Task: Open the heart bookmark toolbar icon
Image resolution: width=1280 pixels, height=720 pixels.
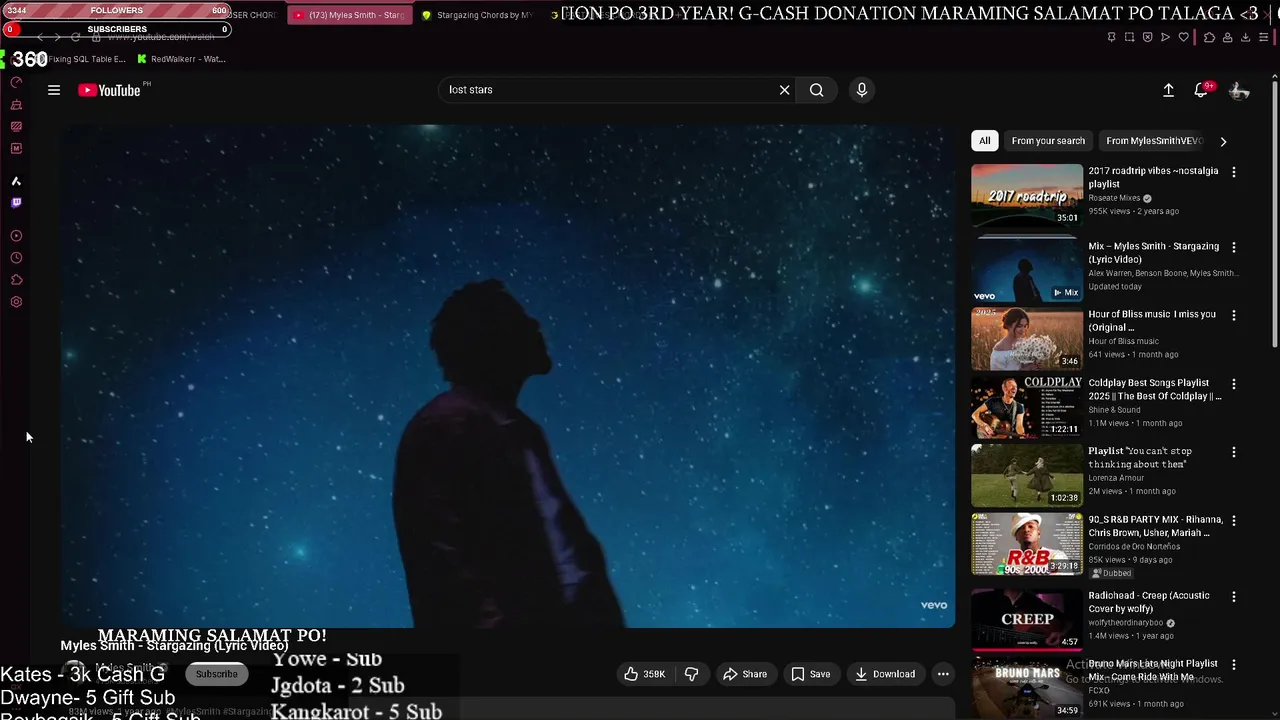Action: [1183, 37]
